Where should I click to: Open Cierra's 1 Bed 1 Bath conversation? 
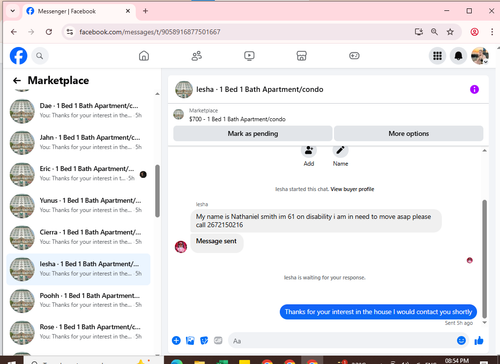pyautogui.click(x=79, y=237)
